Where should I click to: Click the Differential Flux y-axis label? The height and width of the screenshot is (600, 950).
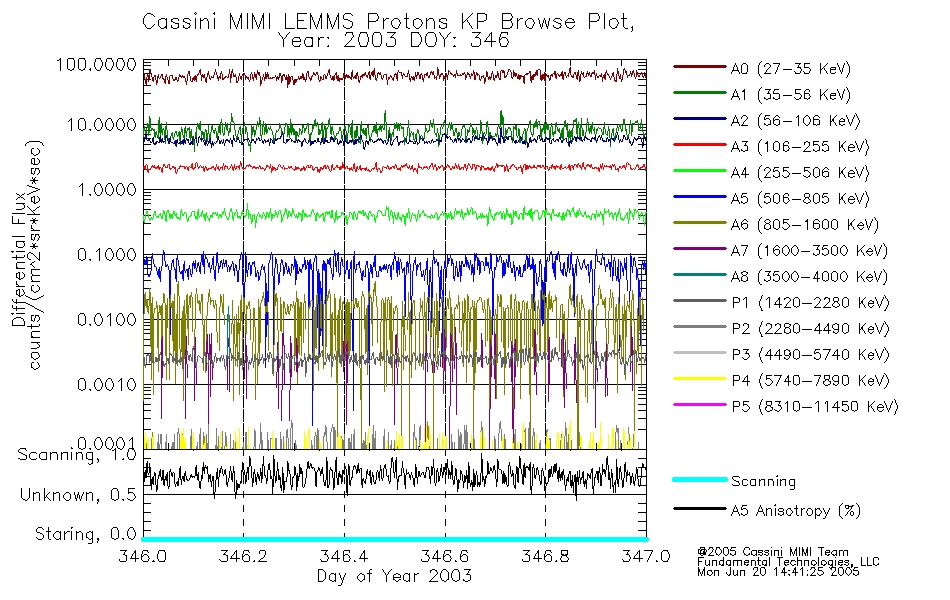coord(19,259)
